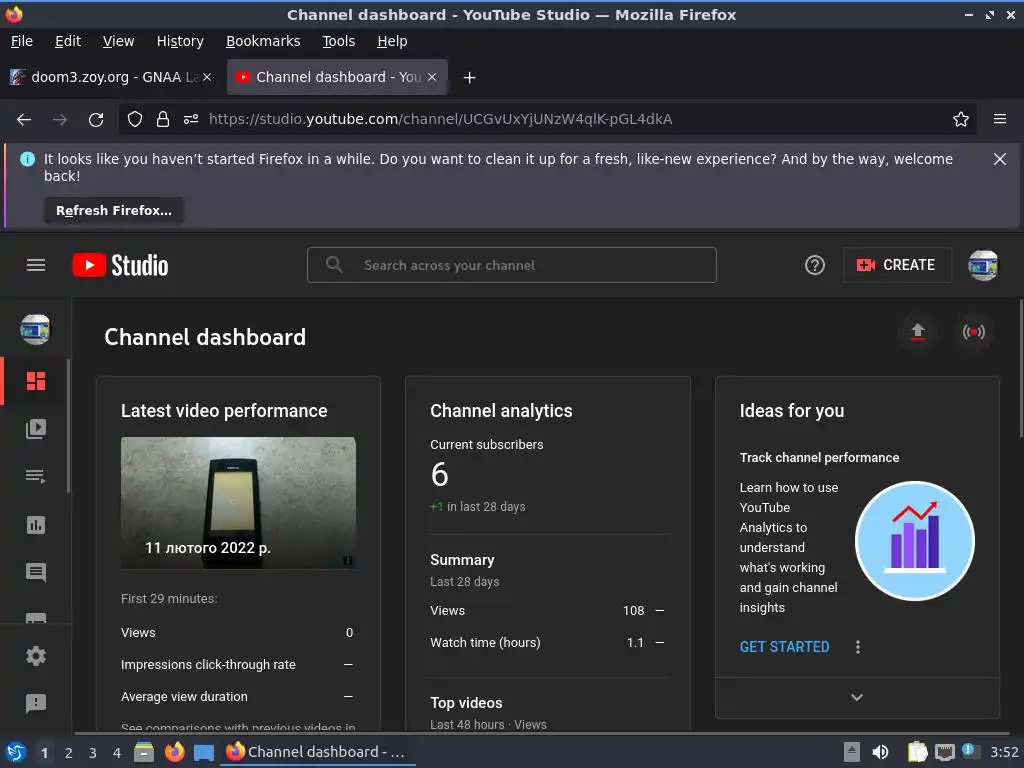Click the three-dot menu beside GET STARTED
Viewport: 1024px width, 768px height.
857,647
